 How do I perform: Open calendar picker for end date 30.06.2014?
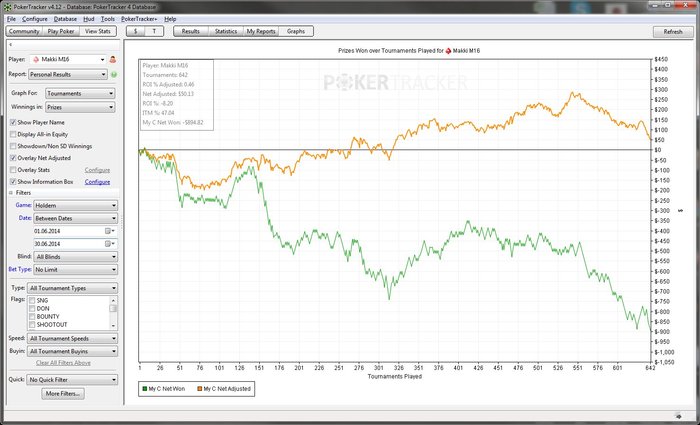[109, 244]
